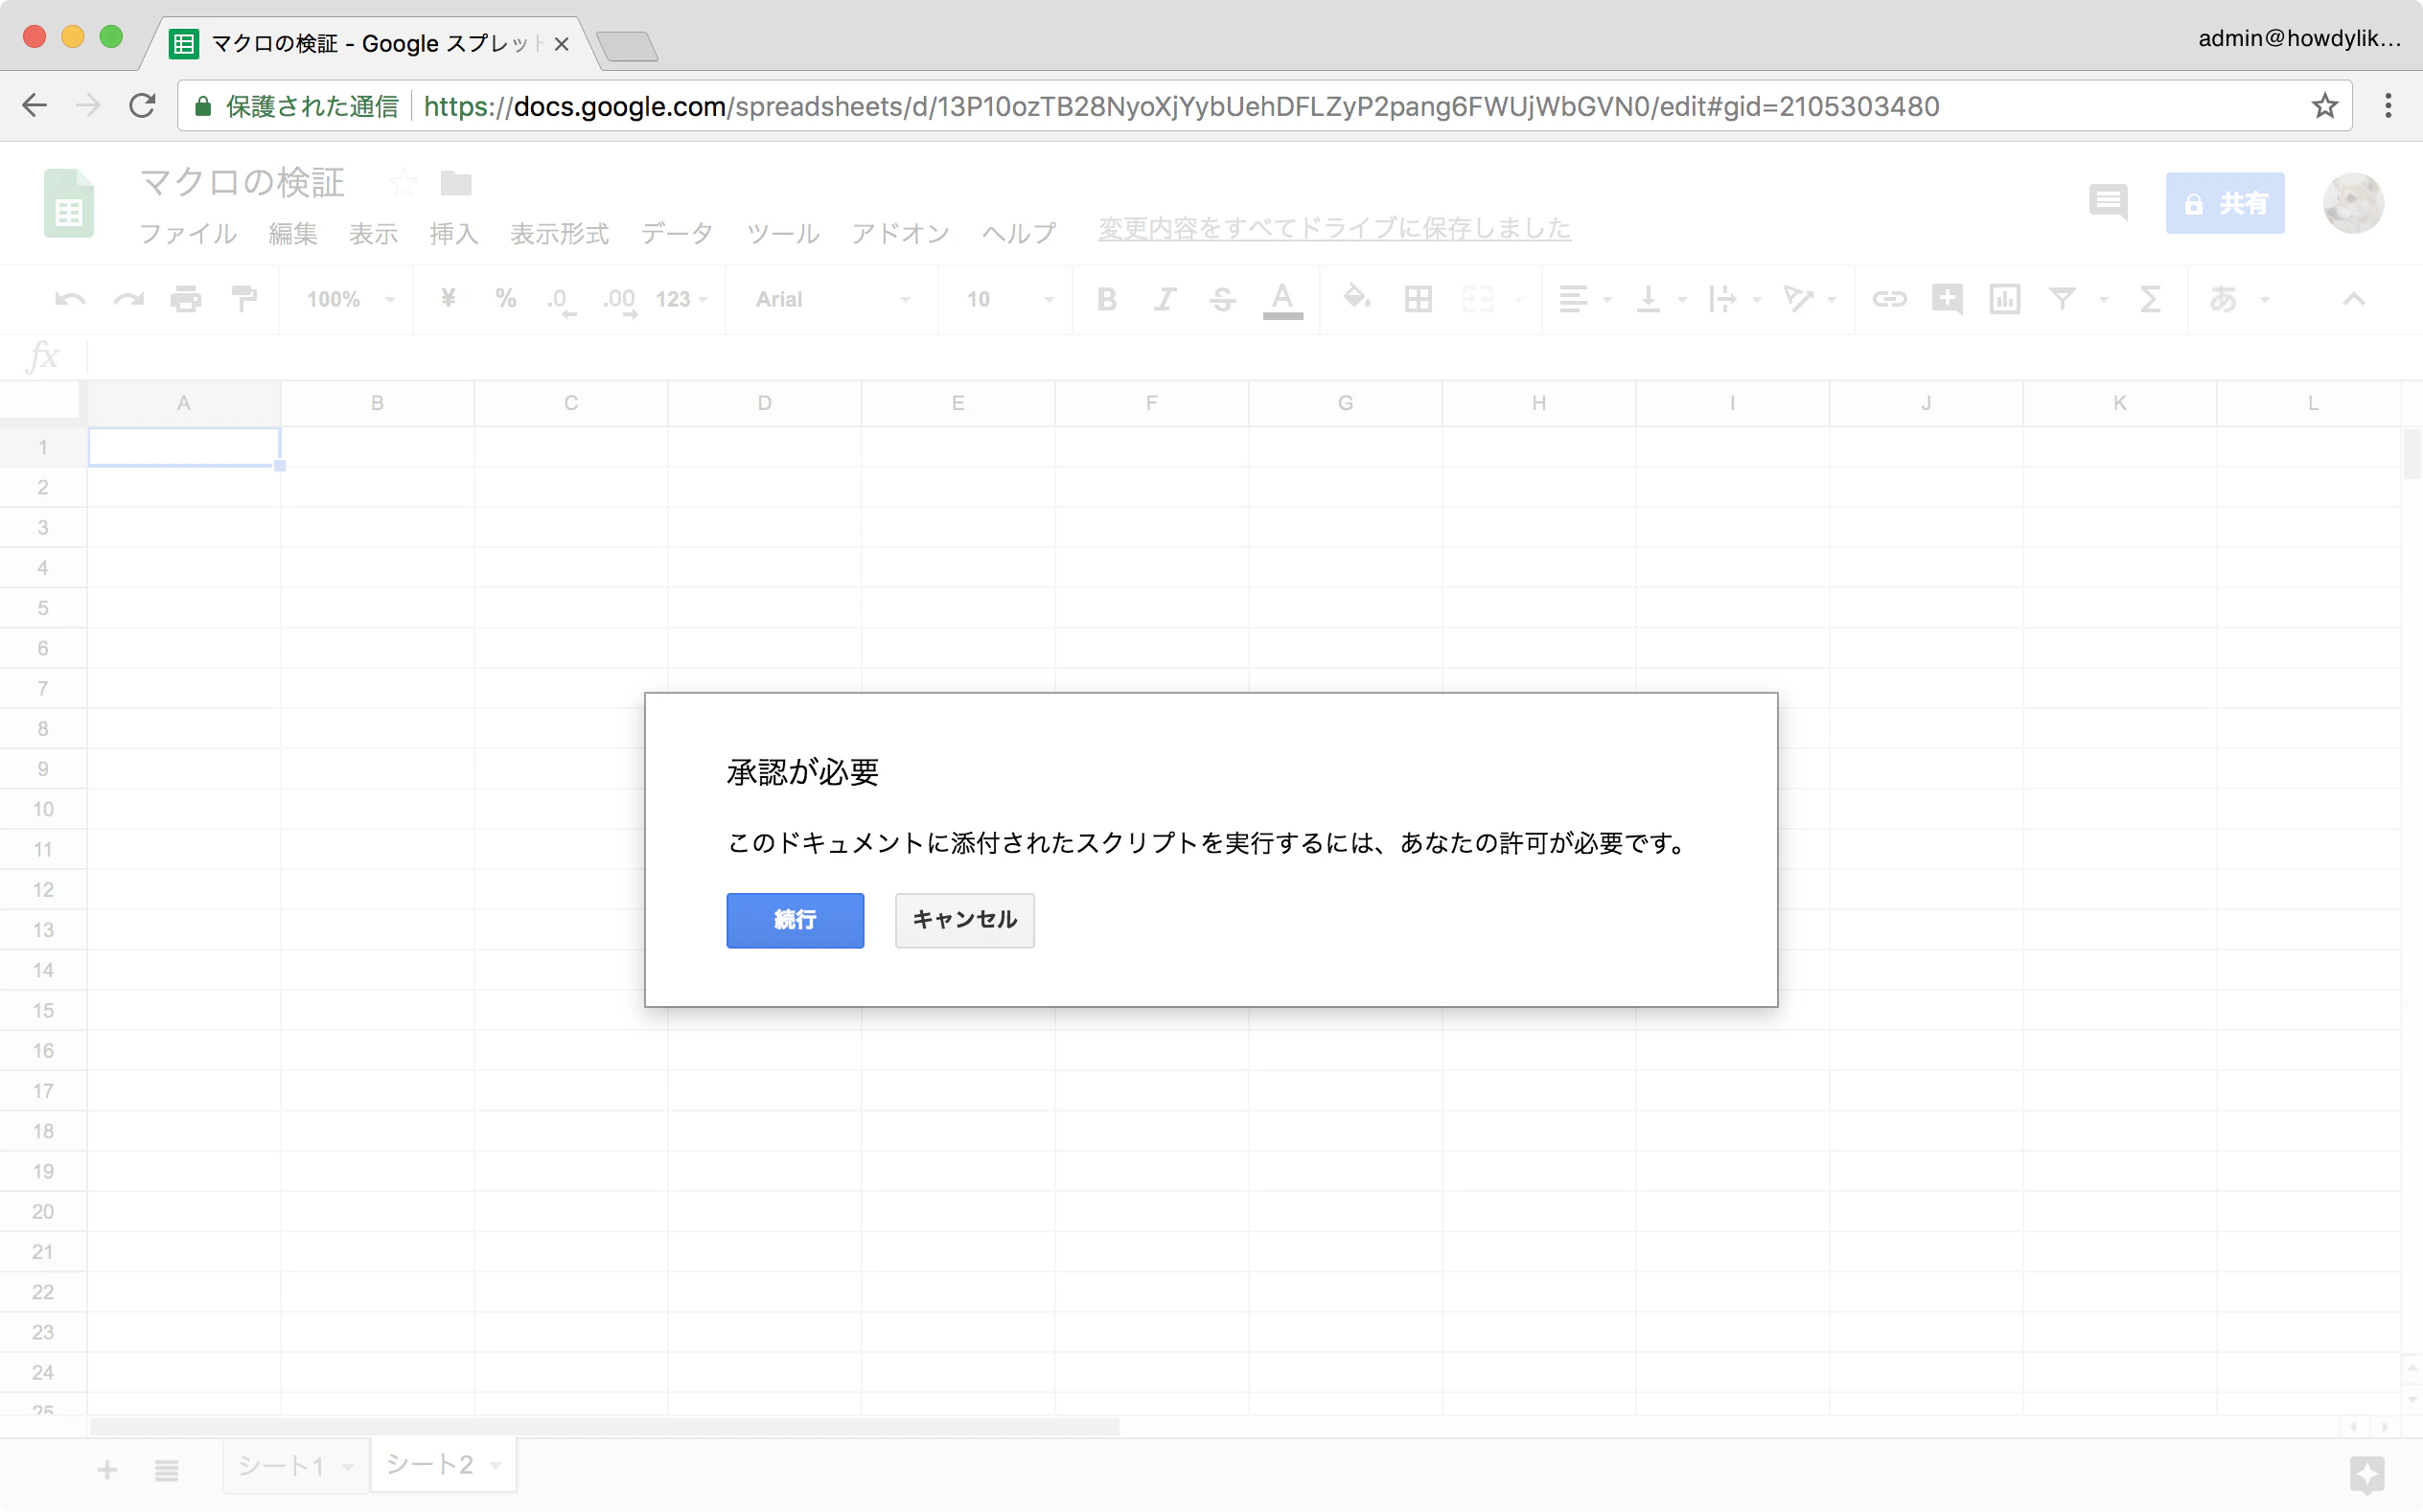Open the vertical align dropdown
Image resolution: width=2423 pixels, height=1512 pixels.
[1660, 299]
